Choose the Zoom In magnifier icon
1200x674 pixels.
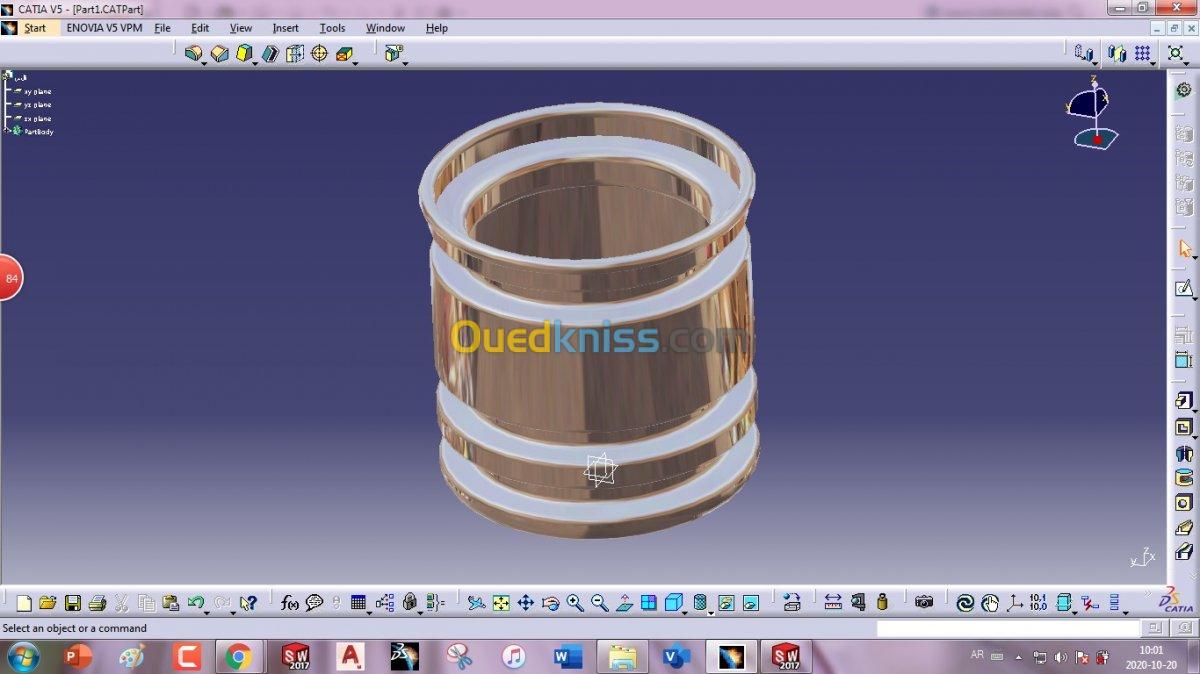[575, 603]
